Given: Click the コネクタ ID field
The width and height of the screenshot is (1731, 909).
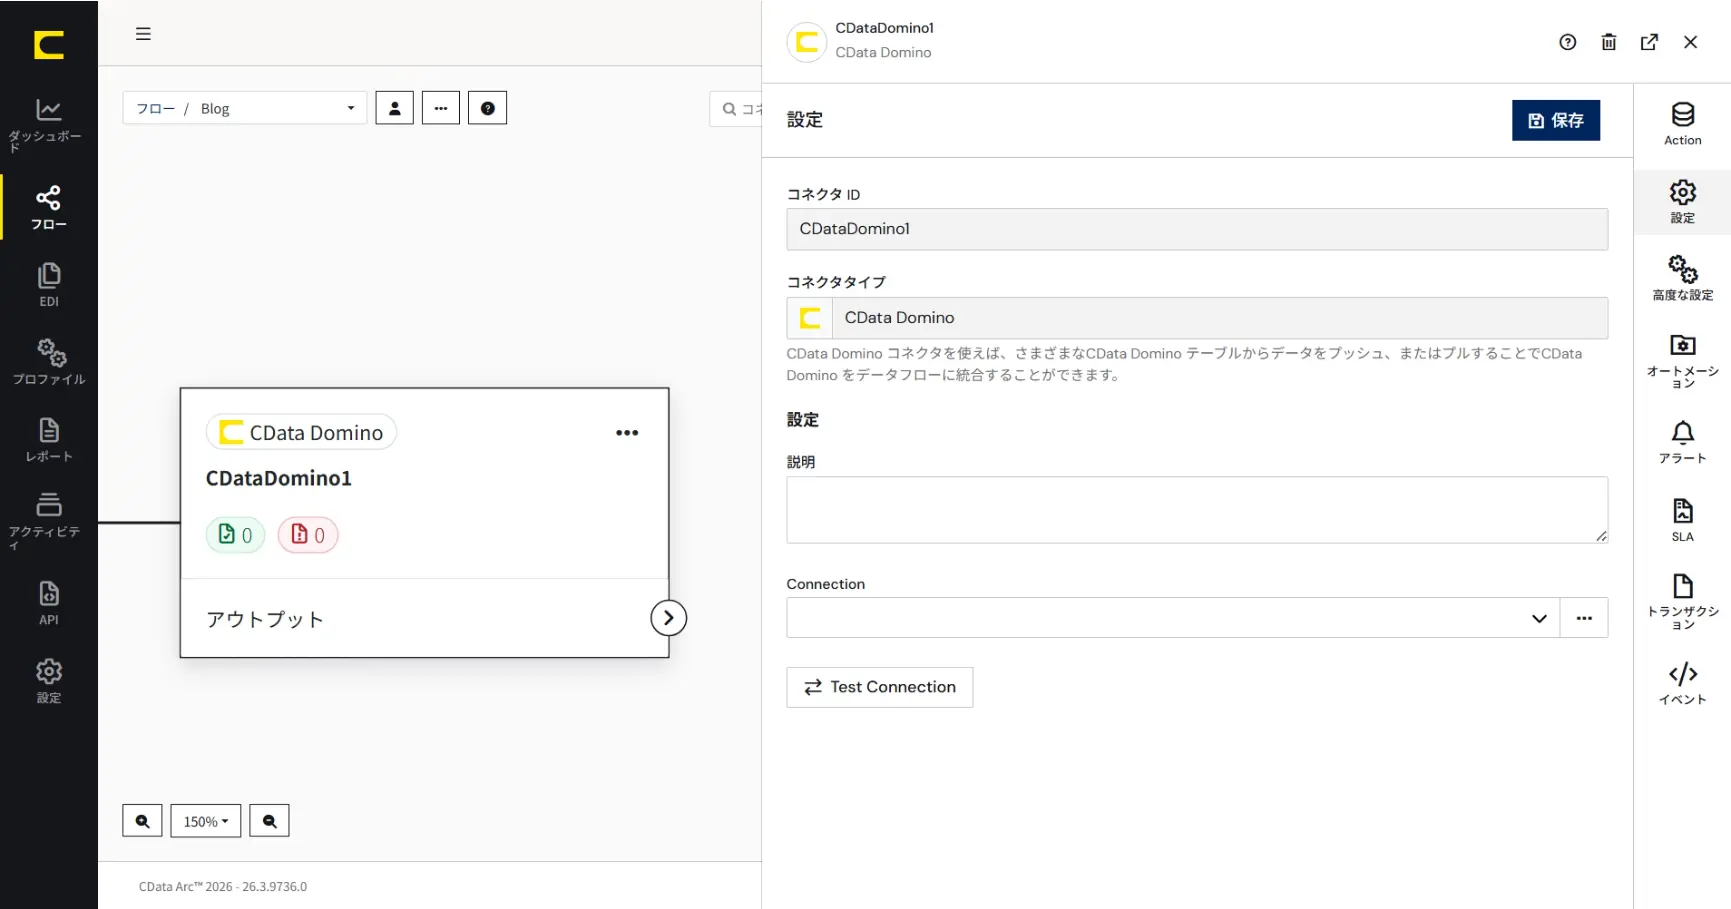Looking at the screenshot, I should click(1197, 229).
